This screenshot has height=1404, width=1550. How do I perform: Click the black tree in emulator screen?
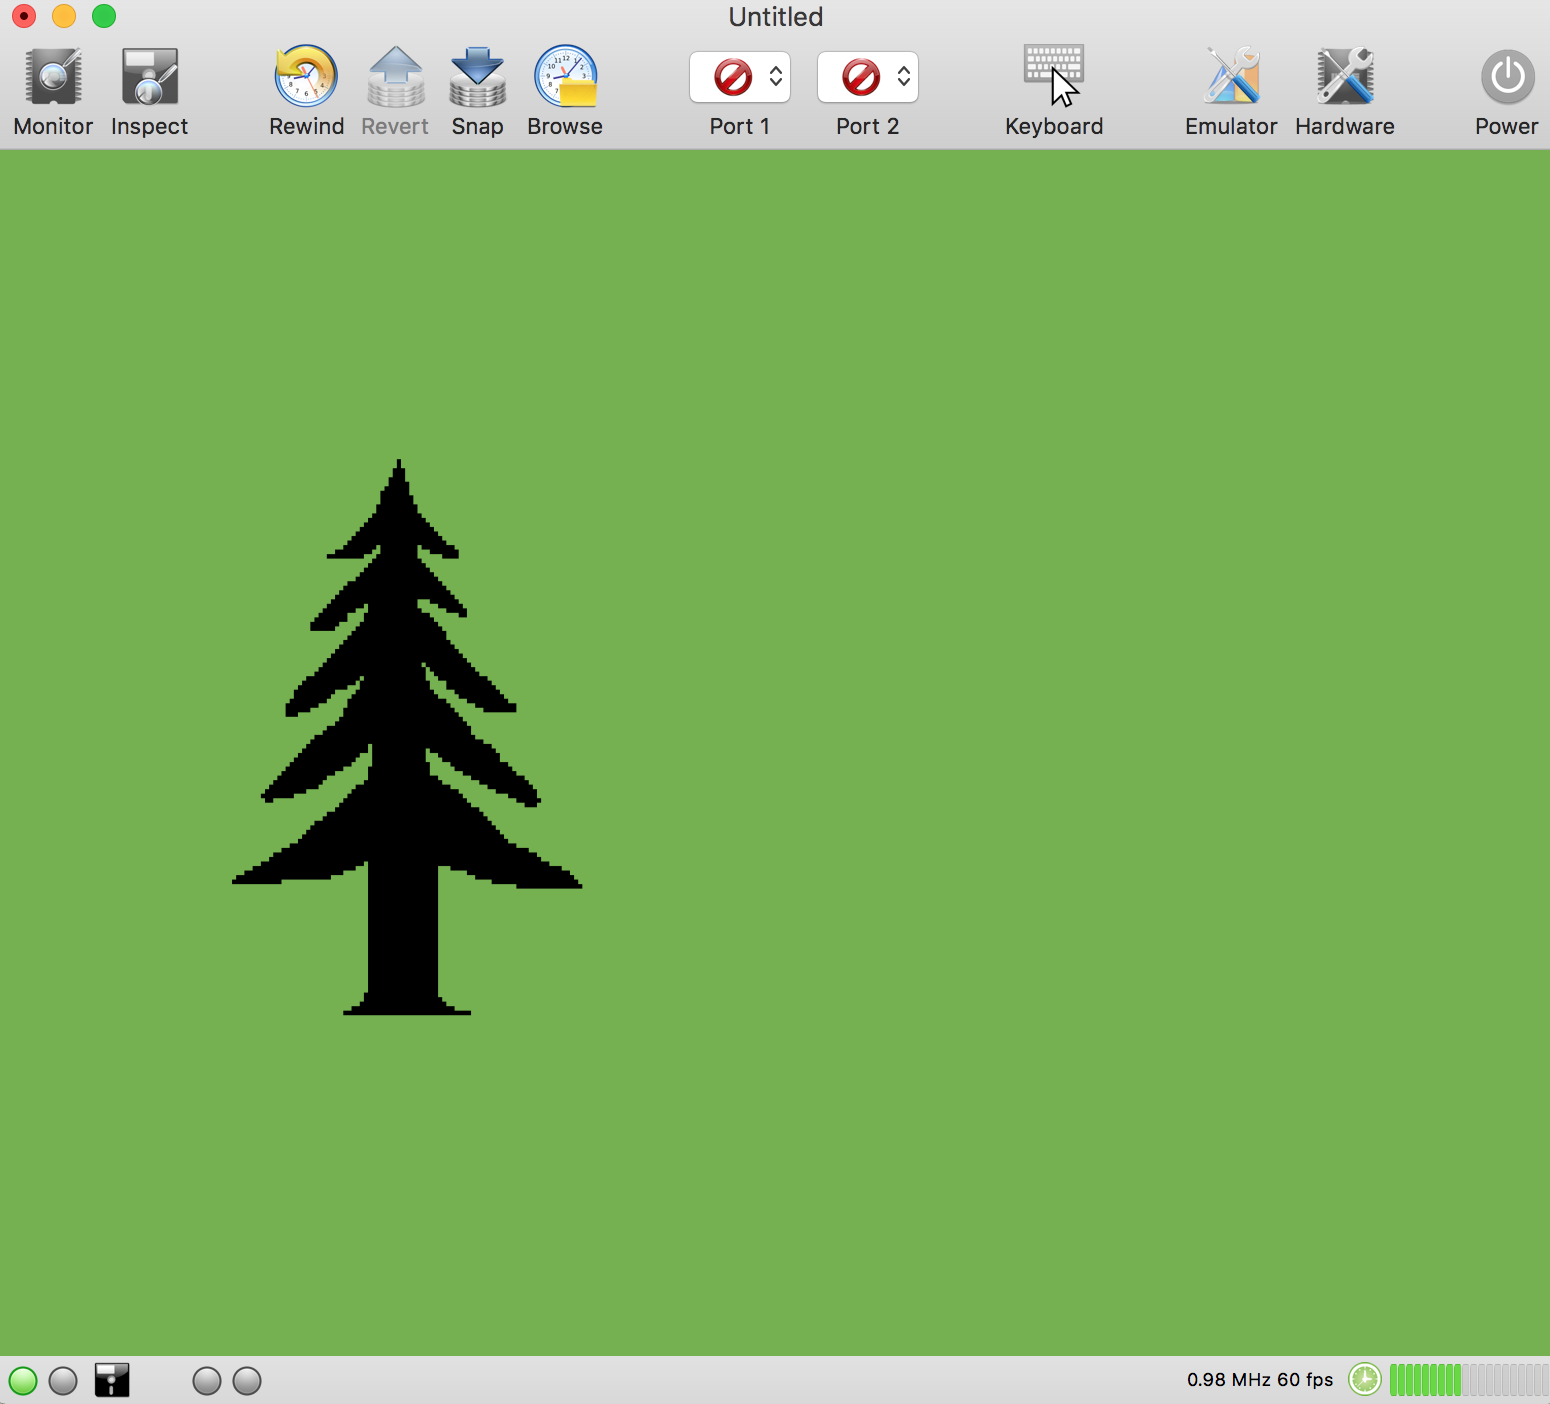click(406, 738)
